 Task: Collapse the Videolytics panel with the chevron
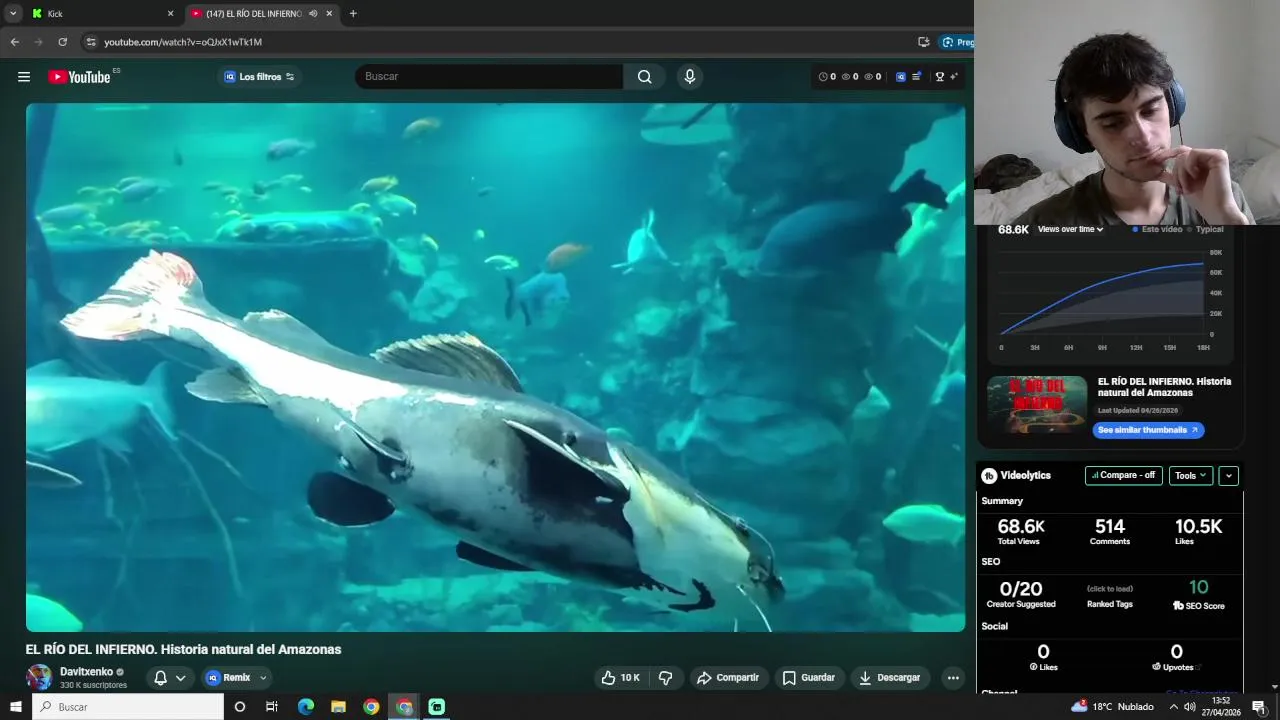1229,476
